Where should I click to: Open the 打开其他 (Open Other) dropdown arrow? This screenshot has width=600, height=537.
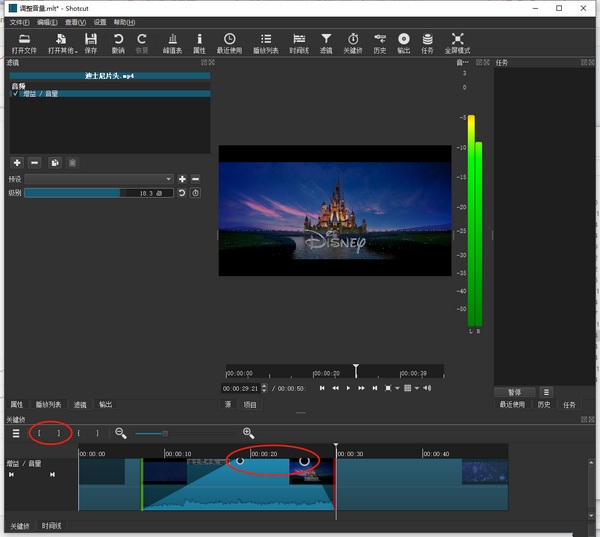76,50
